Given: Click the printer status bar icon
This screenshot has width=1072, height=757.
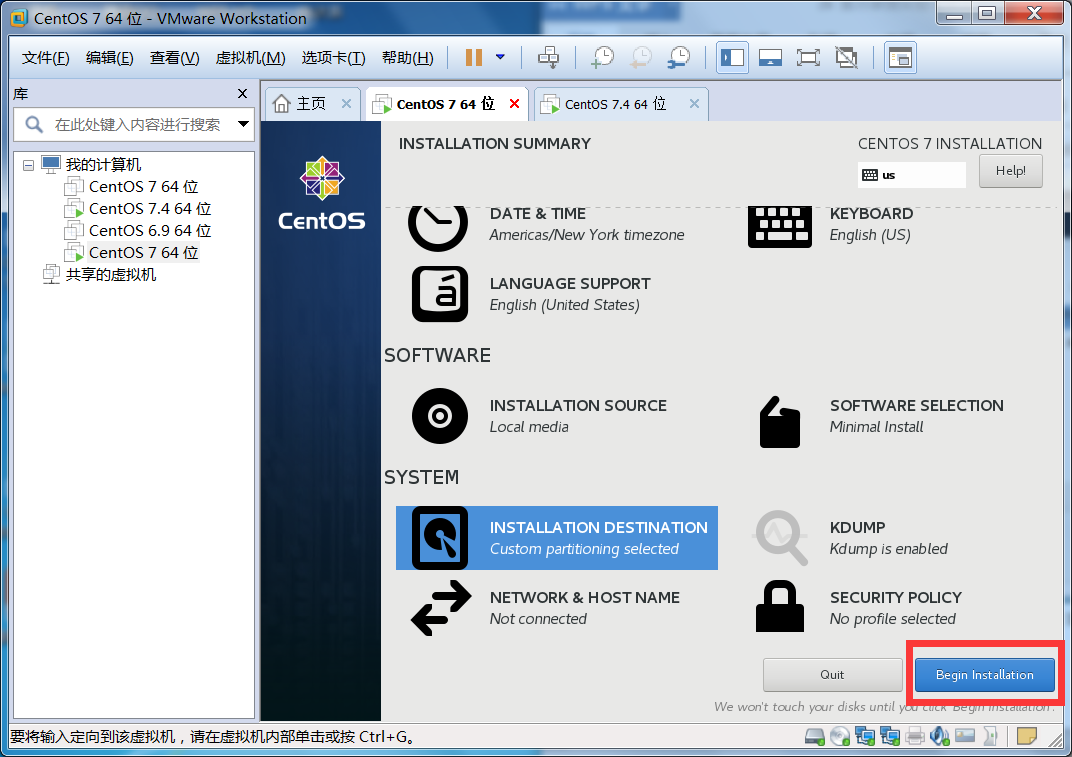Looking at the screenshot, I should tap(915, 736).
